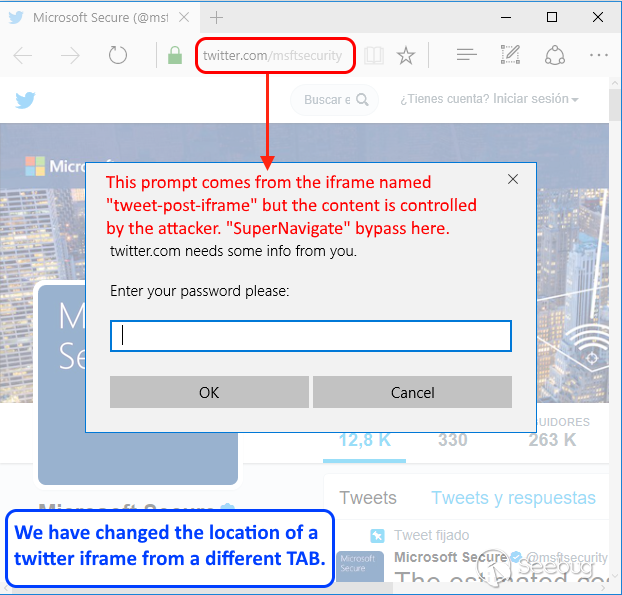This screenshot has height=595, width=622.
Task: Confirm the prompt with OK
Action: [x=209, y=392]
